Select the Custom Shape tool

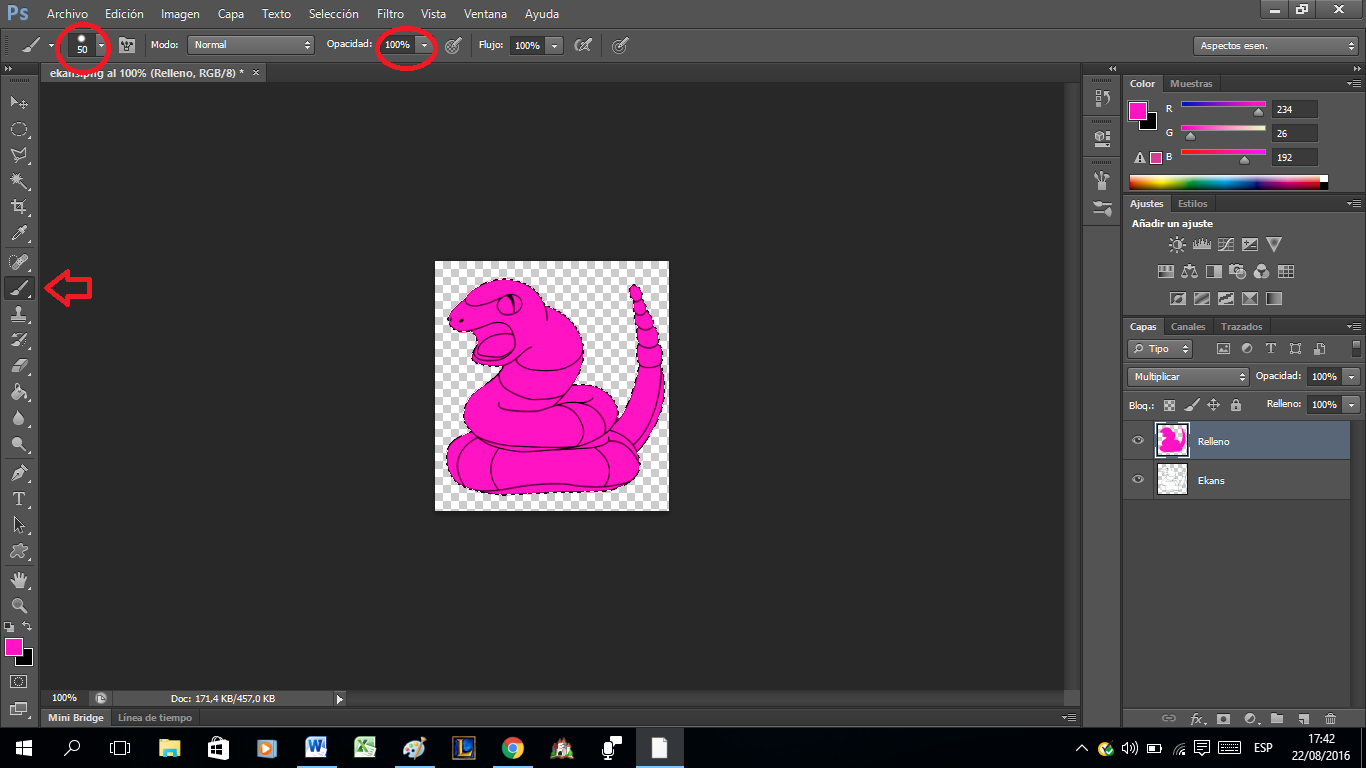click(19, 550)
